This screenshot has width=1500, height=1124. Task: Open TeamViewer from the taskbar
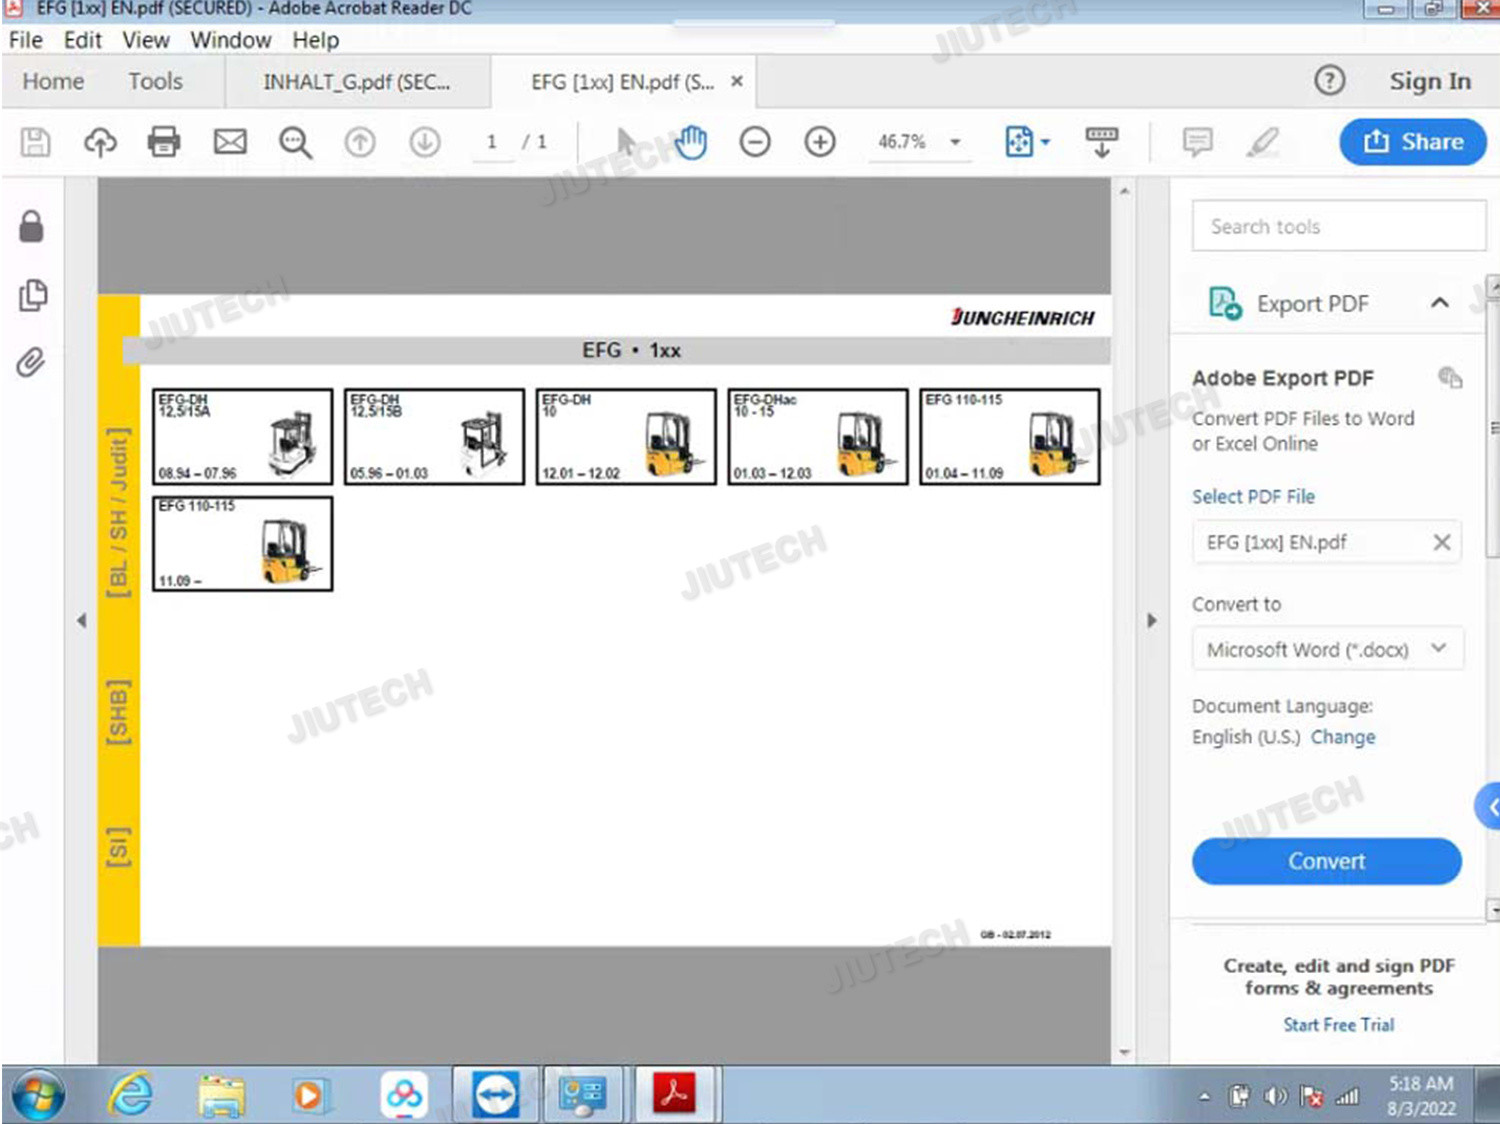(497, 1096)
